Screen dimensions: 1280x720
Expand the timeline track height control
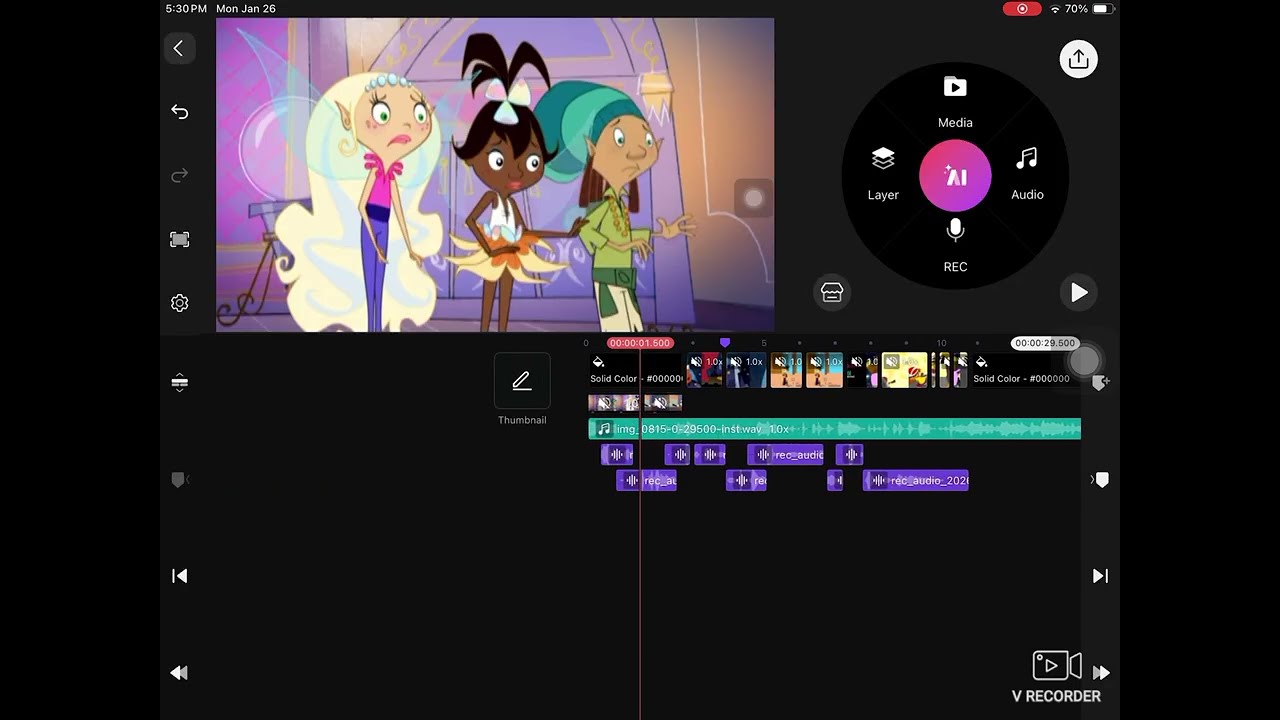coord(180,382)
